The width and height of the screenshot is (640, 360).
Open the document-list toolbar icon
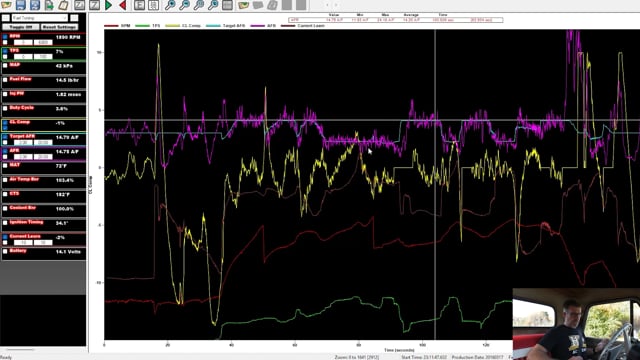click(153, 5)
